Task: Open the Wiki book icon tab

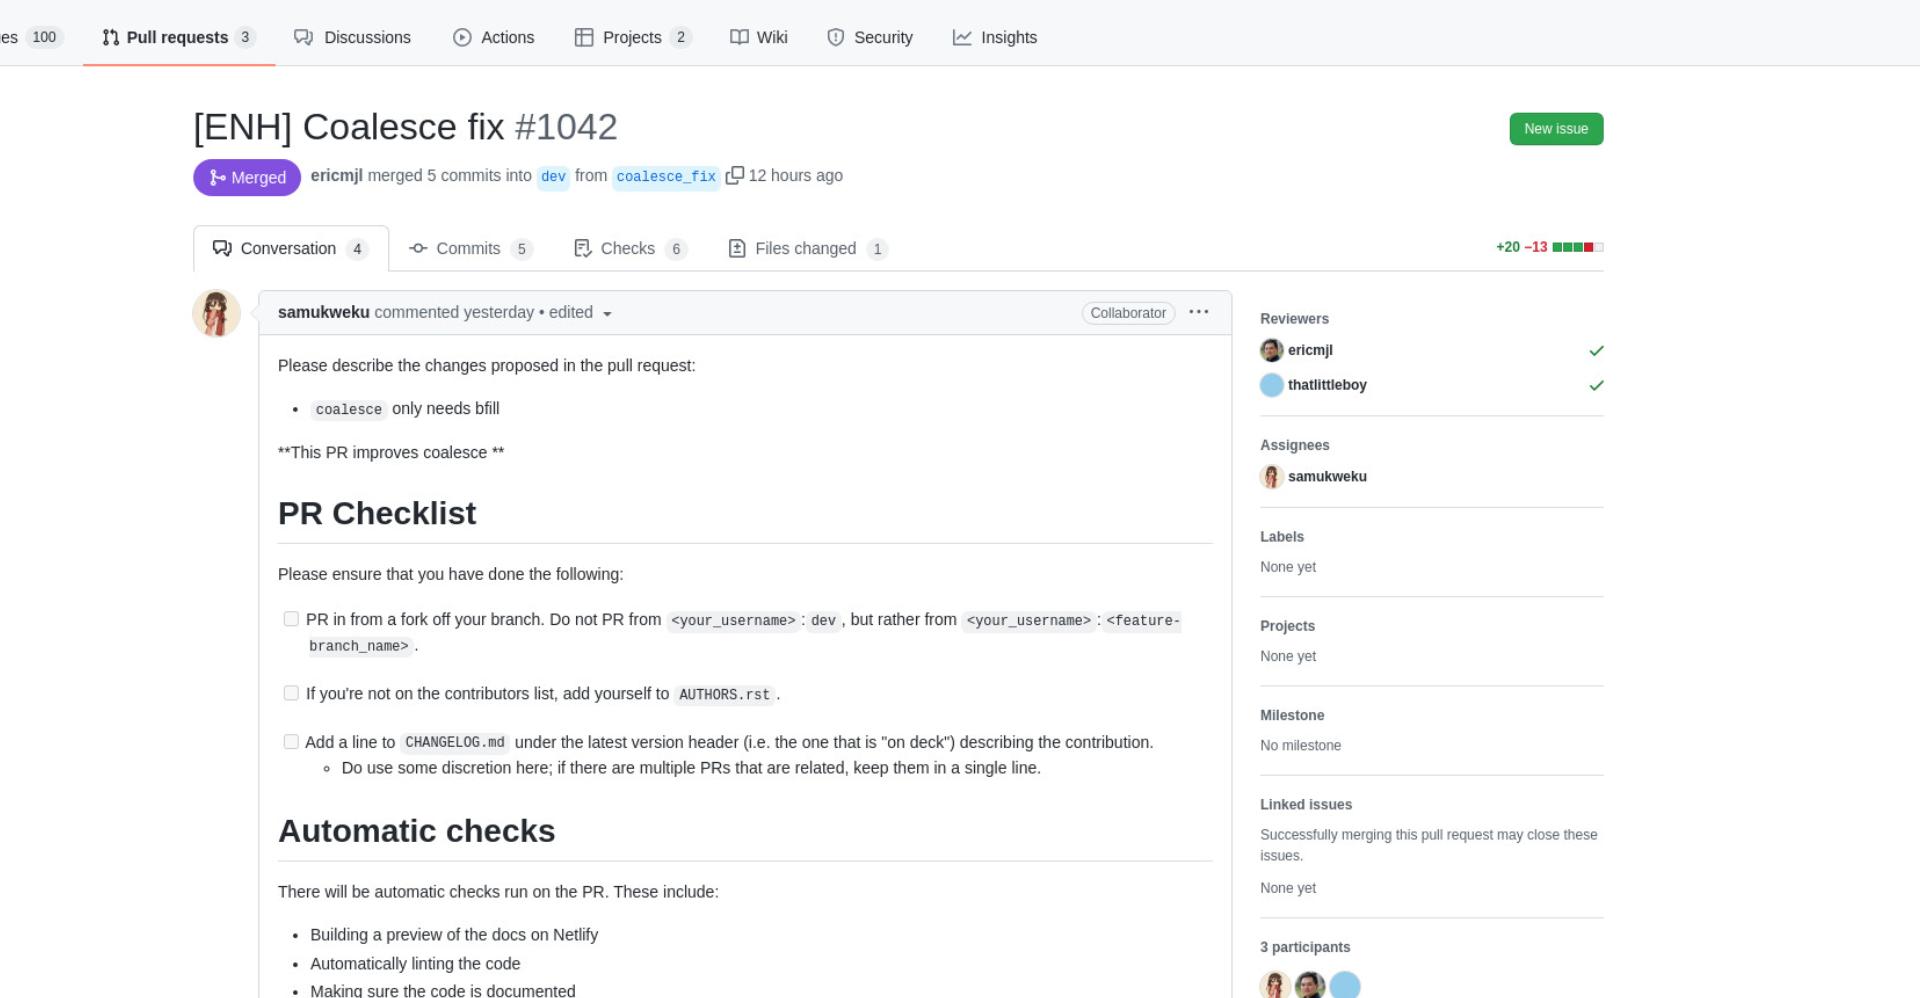Action: tap(759, 37)
